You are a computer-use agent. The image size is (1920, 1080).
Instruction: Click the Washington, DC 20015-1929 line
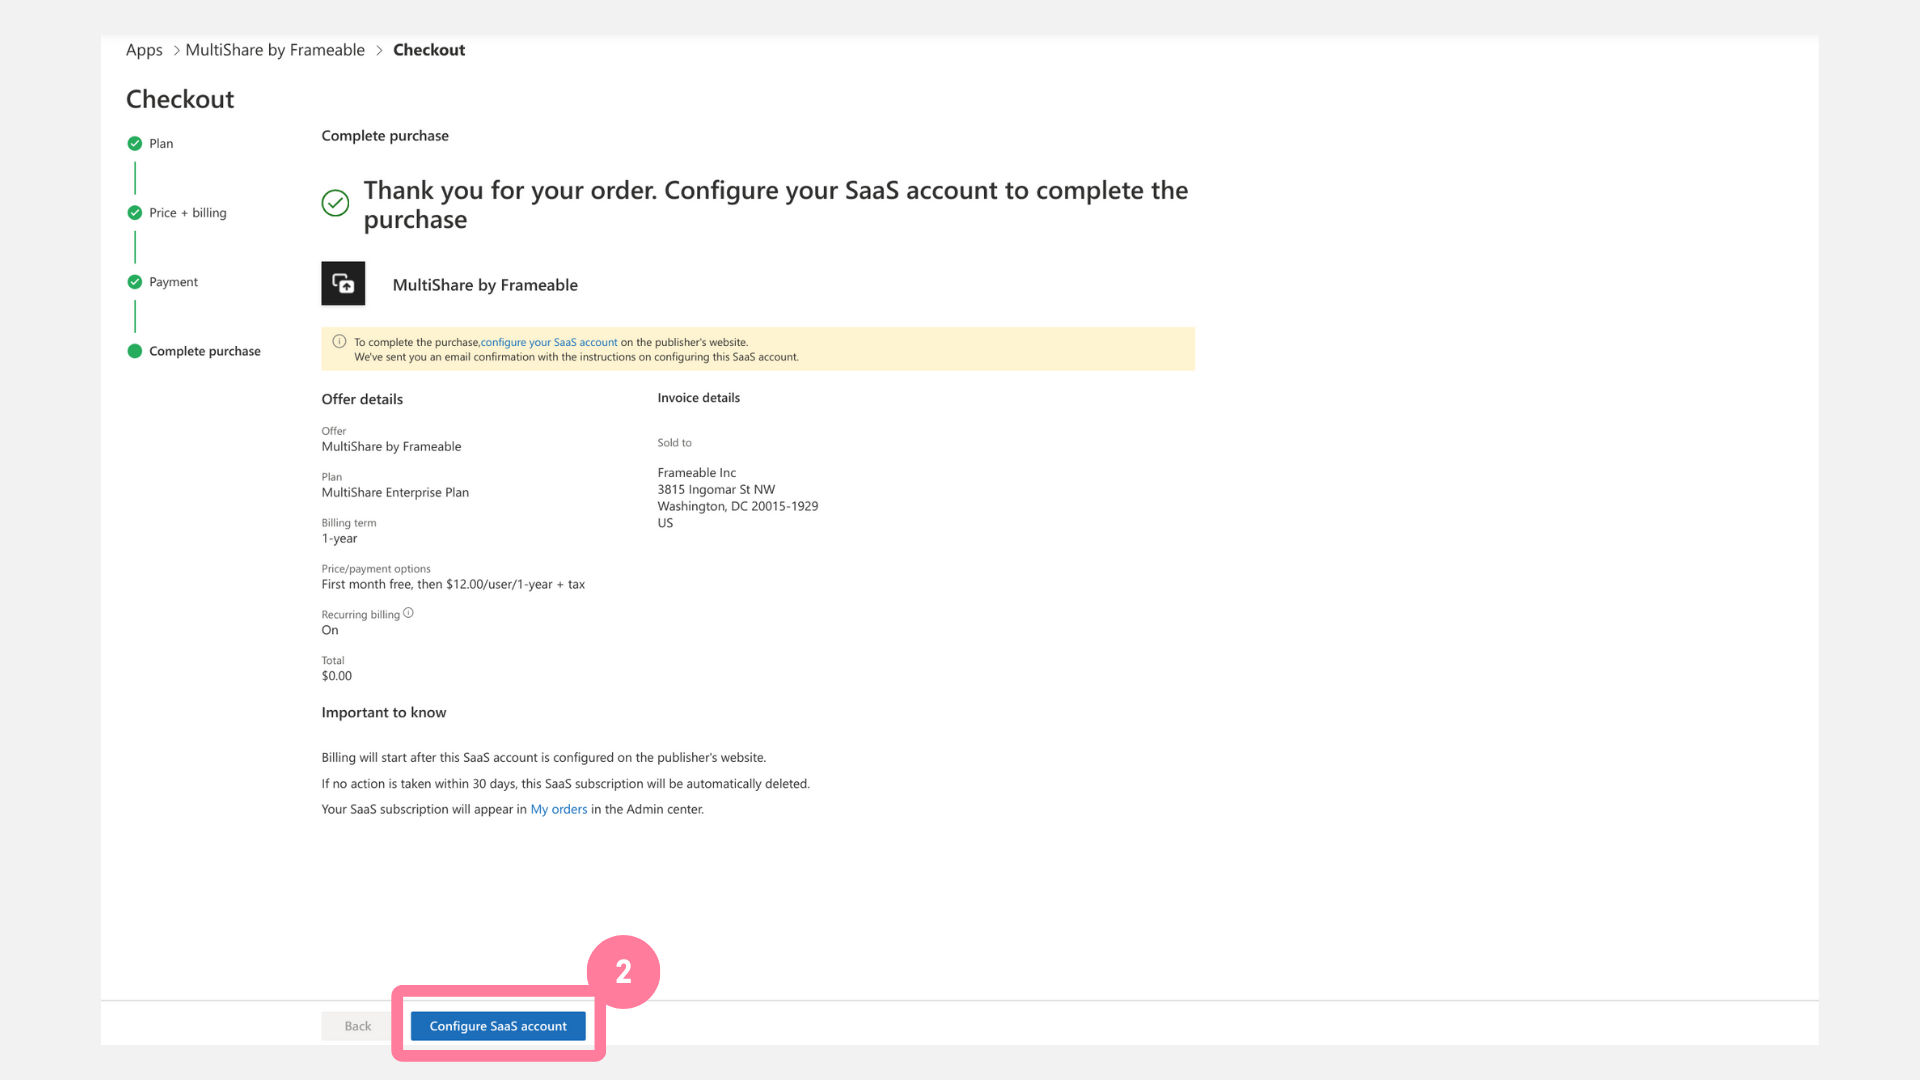click(738, 507)
